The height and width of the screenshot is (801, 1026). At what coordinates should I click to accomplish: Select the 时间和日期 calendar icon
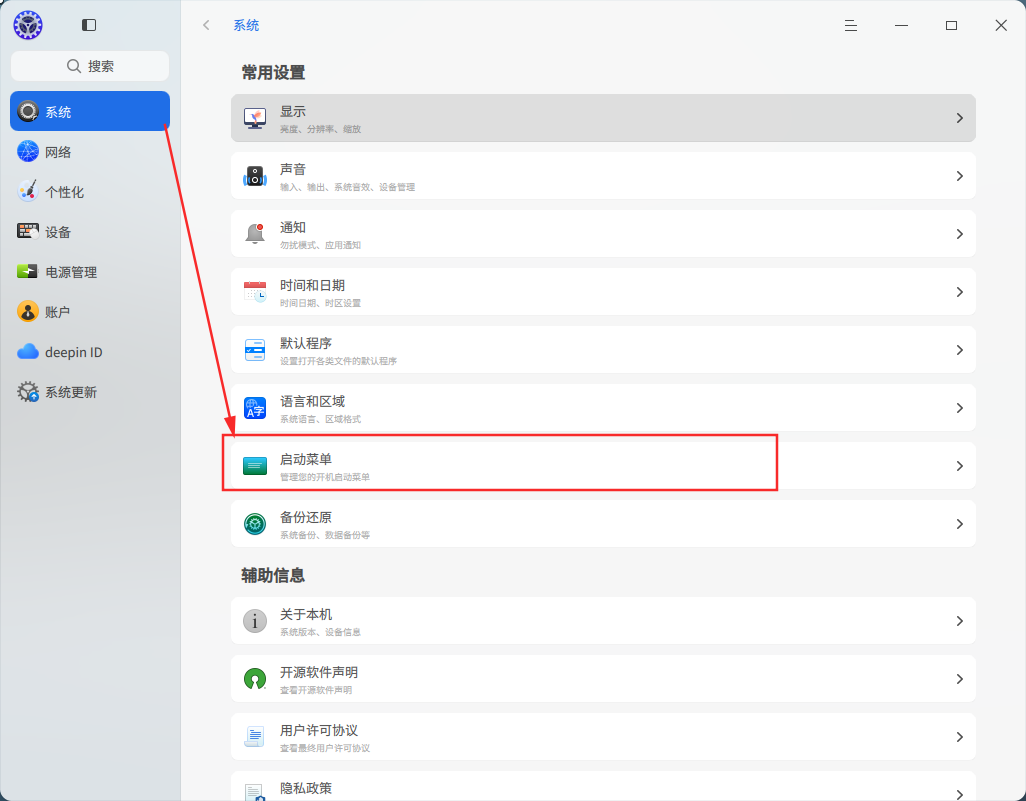click(255, 292)
